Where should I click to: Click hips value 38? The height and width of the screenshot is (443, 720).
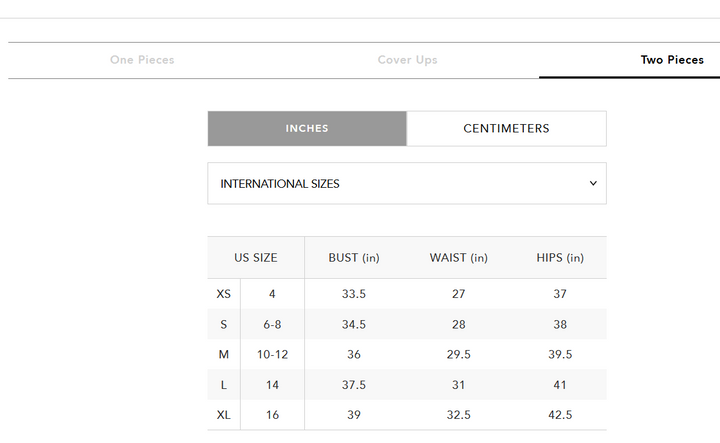pos(560,325)
